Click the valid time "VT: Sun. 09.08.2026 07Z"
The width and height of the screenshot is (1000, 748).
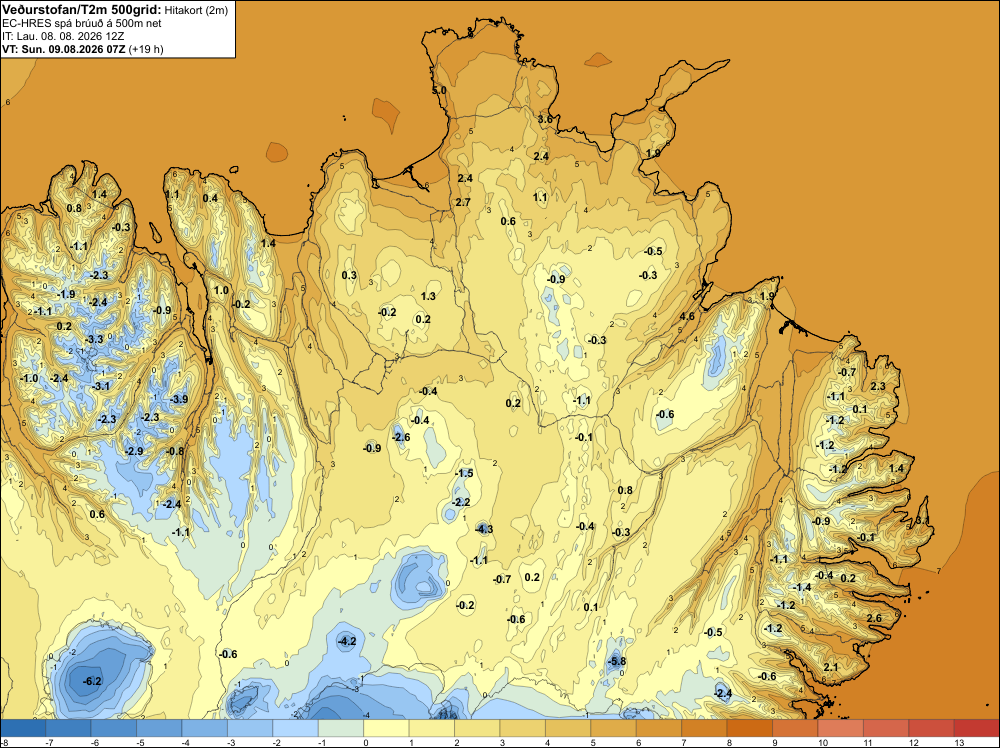(64, 49)
